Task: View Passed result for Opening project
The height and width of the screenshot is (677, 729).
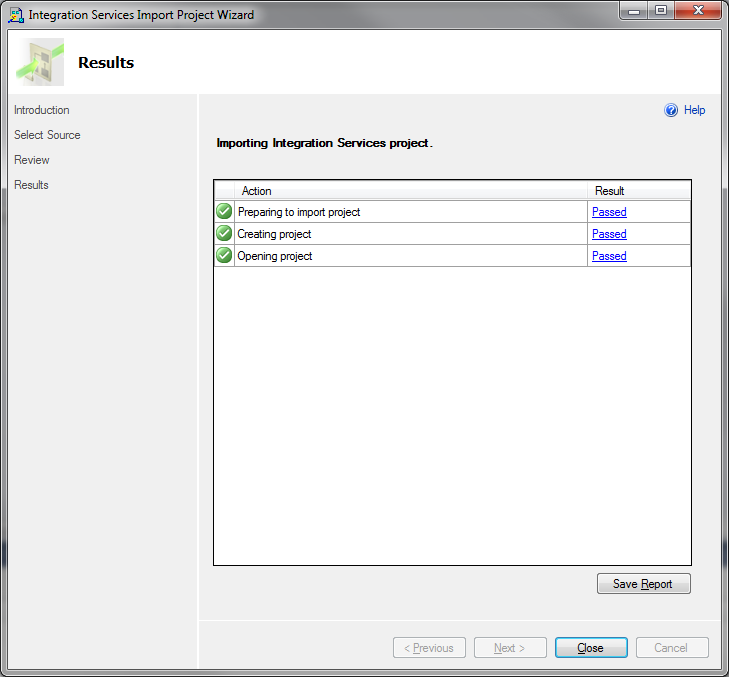Action: click(x=609, y=256)
